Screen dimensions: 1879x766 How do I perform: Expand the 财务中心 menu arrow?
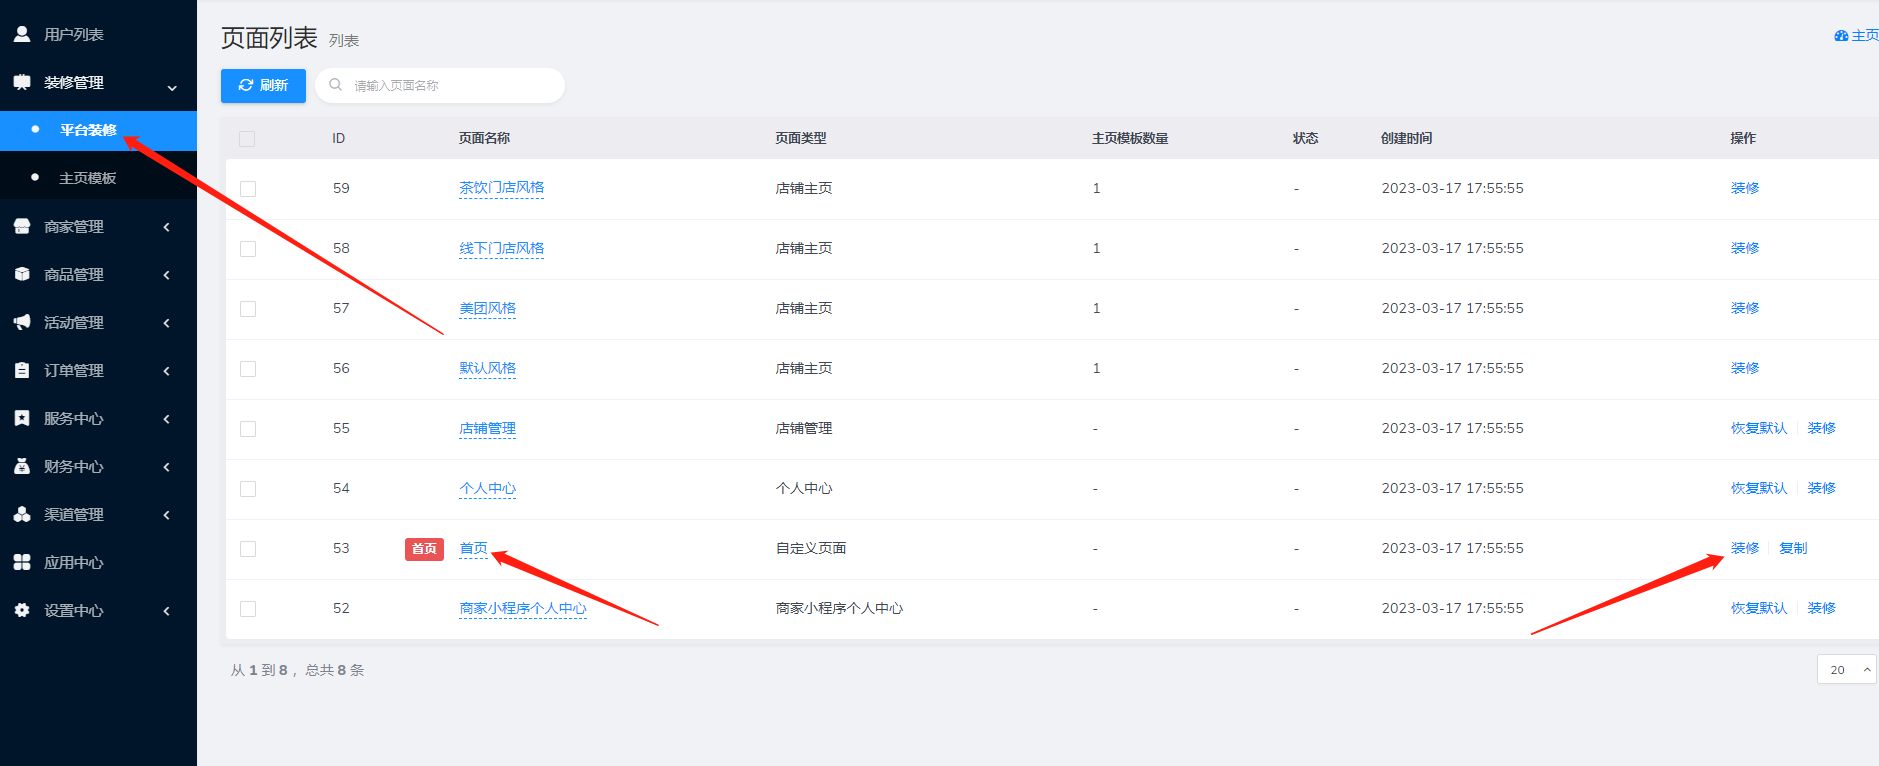click(x=166, y=467)
